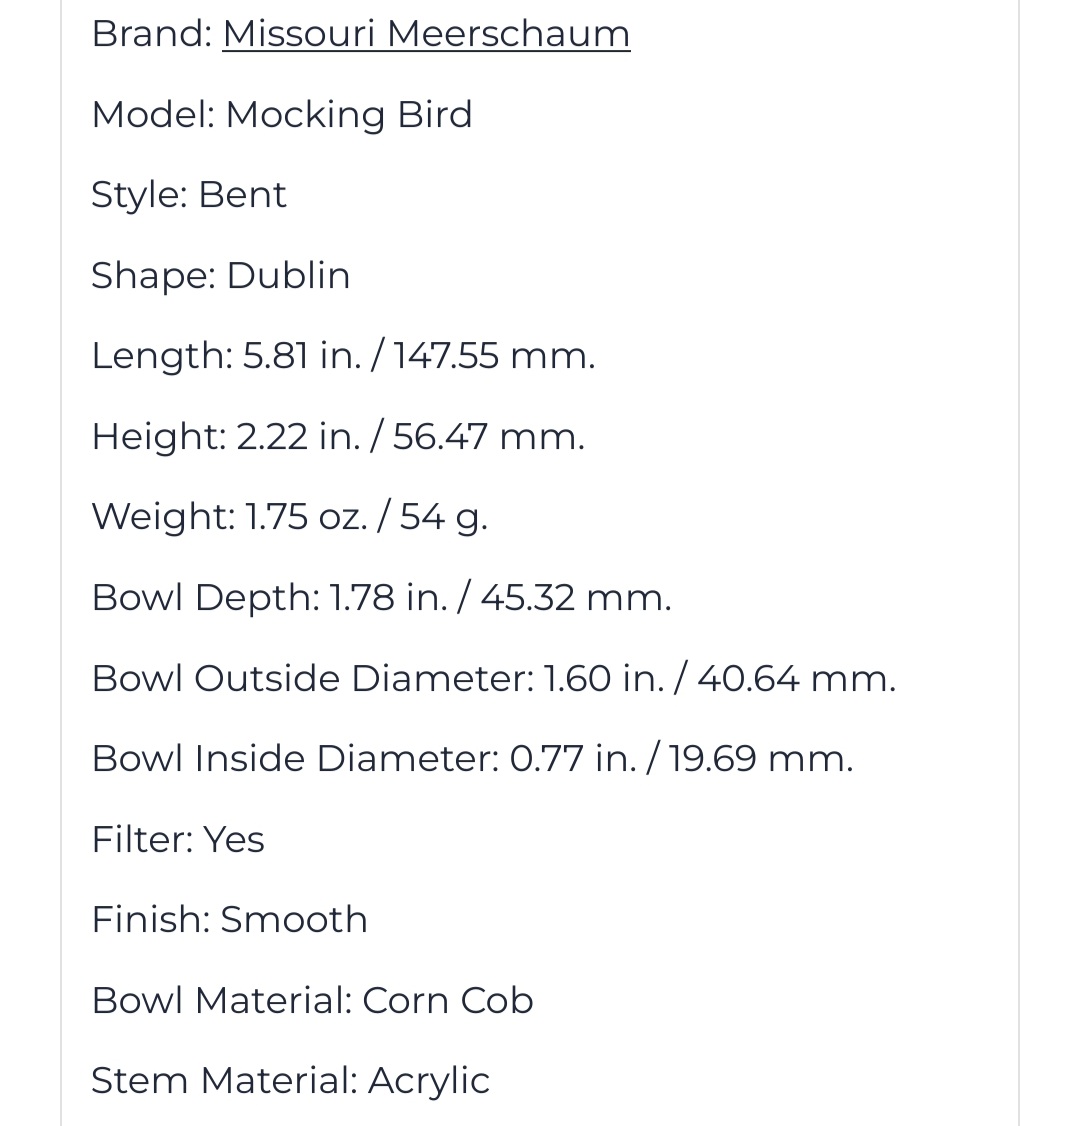Screen dimensions: 1080x1126
Task: Click the "Bent" style value
Action: click(x=243, y=195)
